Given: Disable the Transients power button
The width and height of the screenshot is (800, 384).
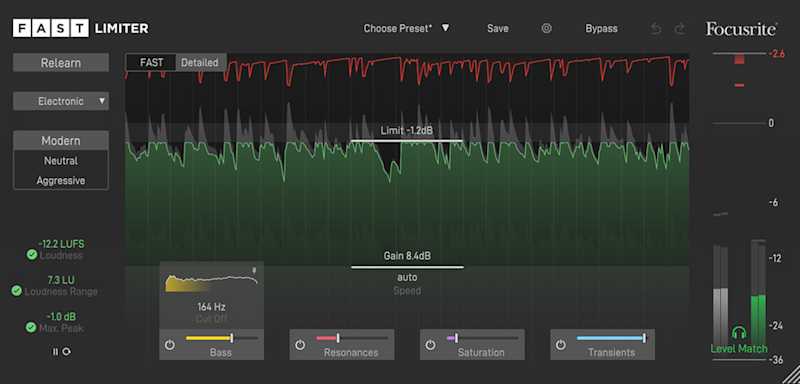Looking at the screenshot, I should click(561, 345).
